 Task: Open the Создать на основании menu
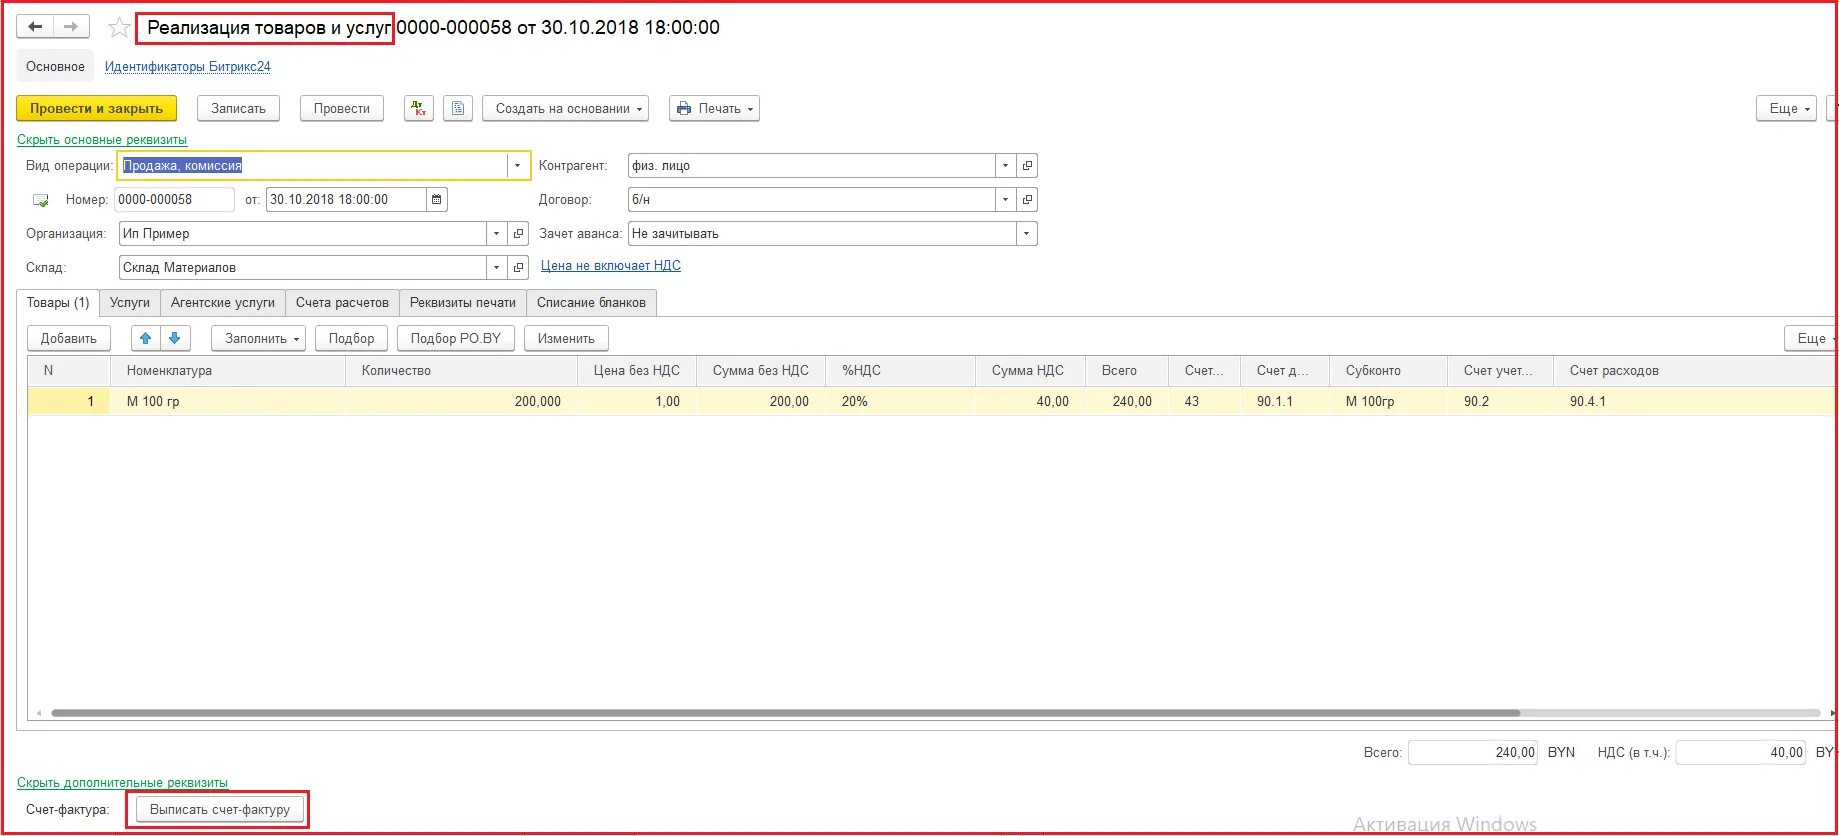click(x=565, y=108)
